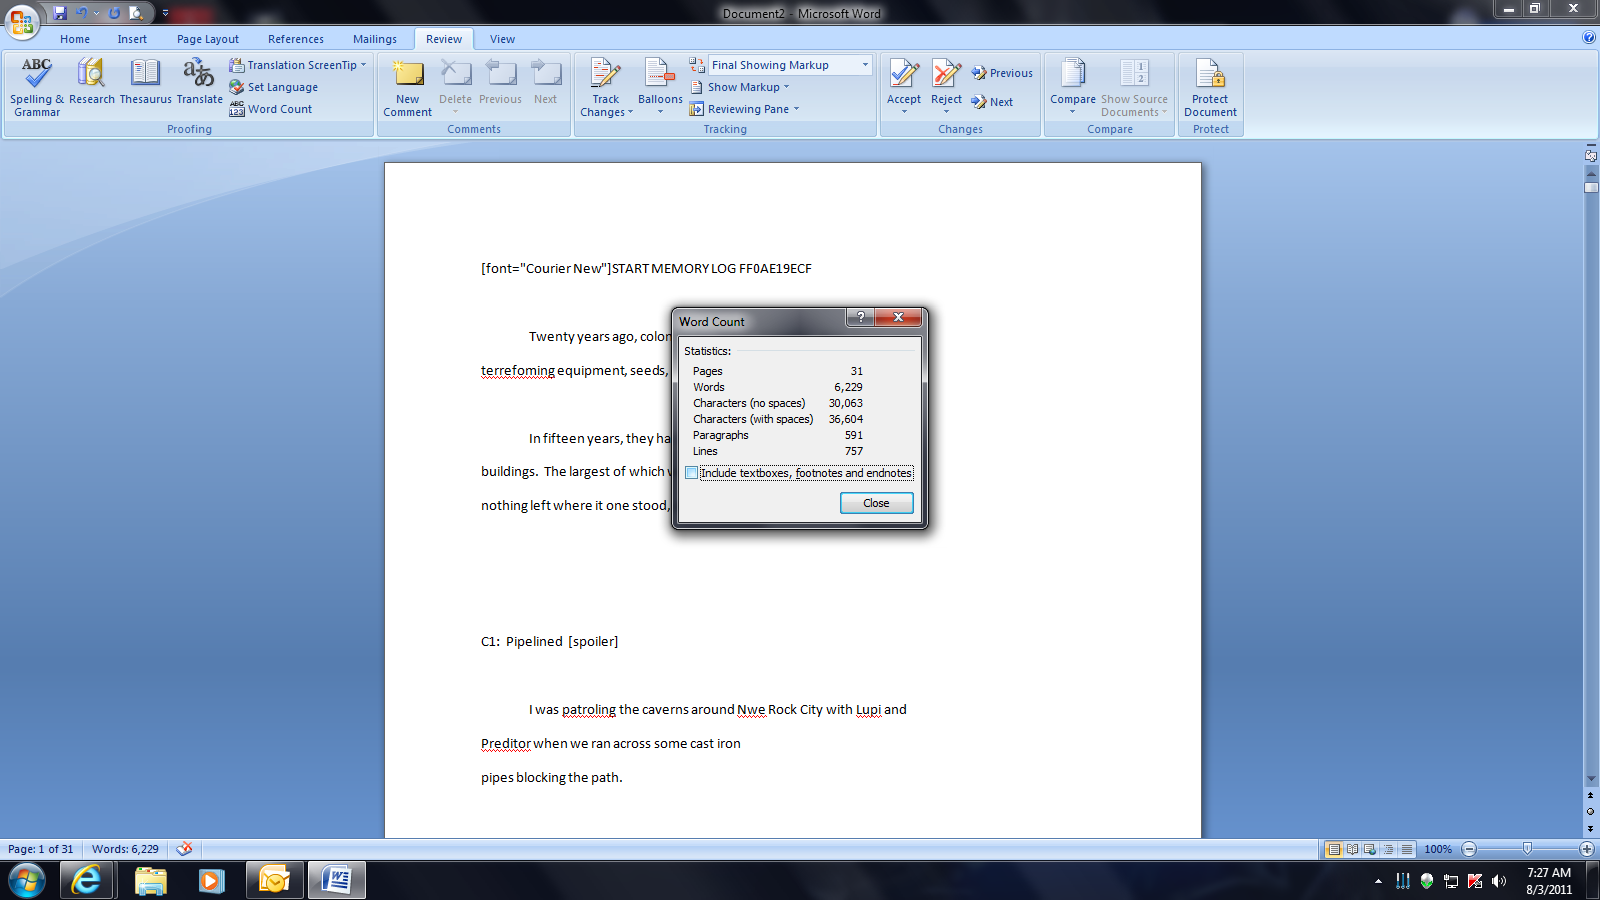Screen dimensions: 1600x900
Task: Click the zoom slider handle
Action: click(1527, 849)
